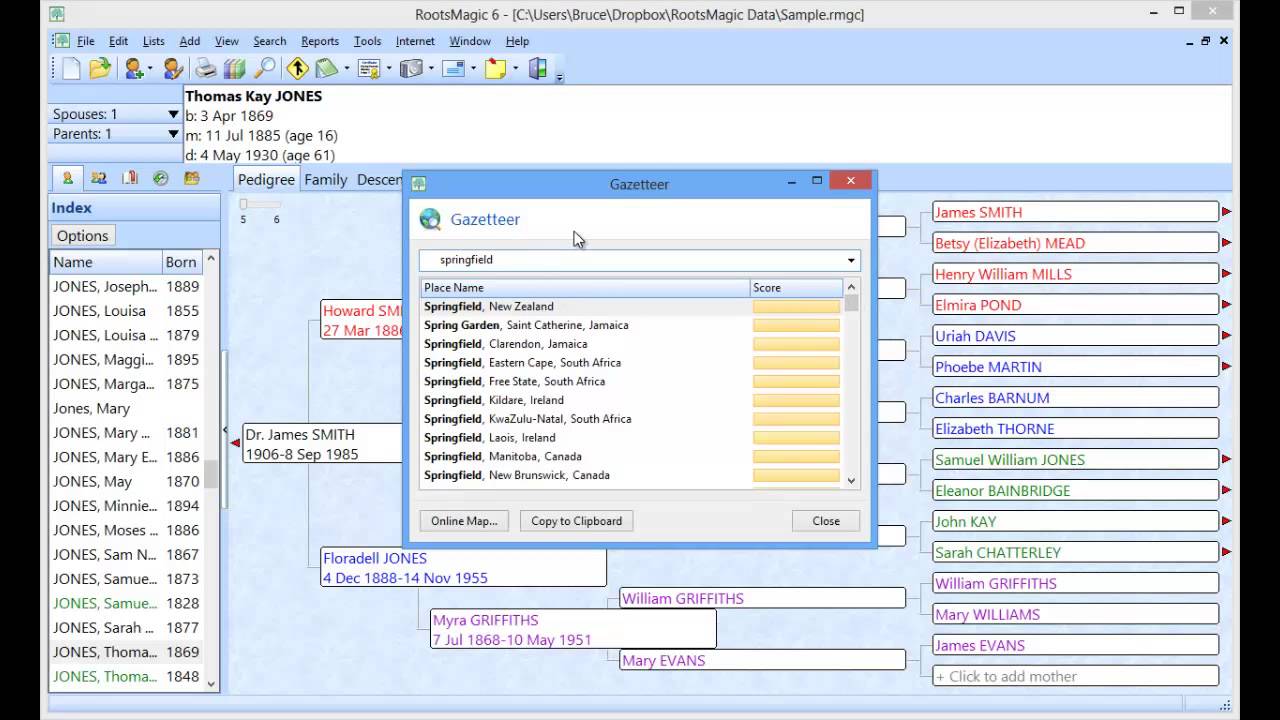Viewport: 1280px width, 720px height.
Task: Click score bar for Springfield, Manitoba, Canada
Action: (796, 457)
